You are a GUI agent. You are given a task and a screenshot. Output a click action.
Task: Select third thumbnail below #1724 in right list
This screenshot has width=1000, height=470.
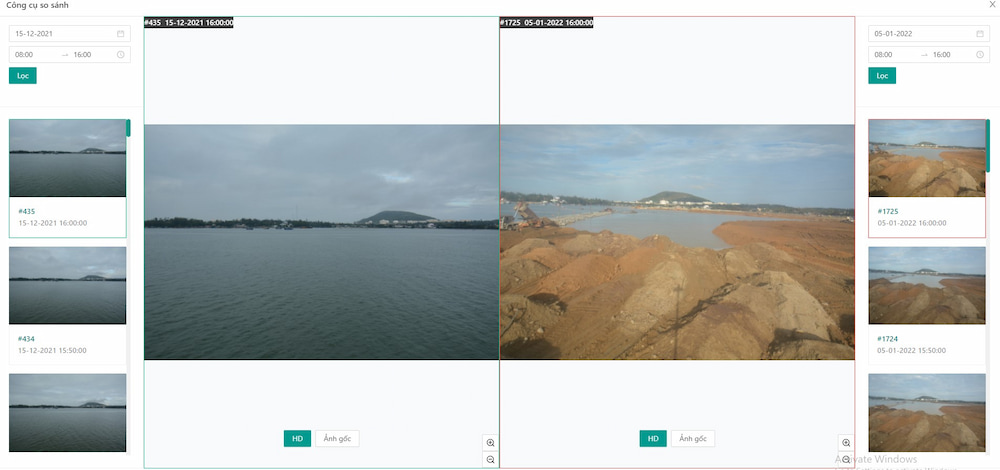click(x=927, y=413)
